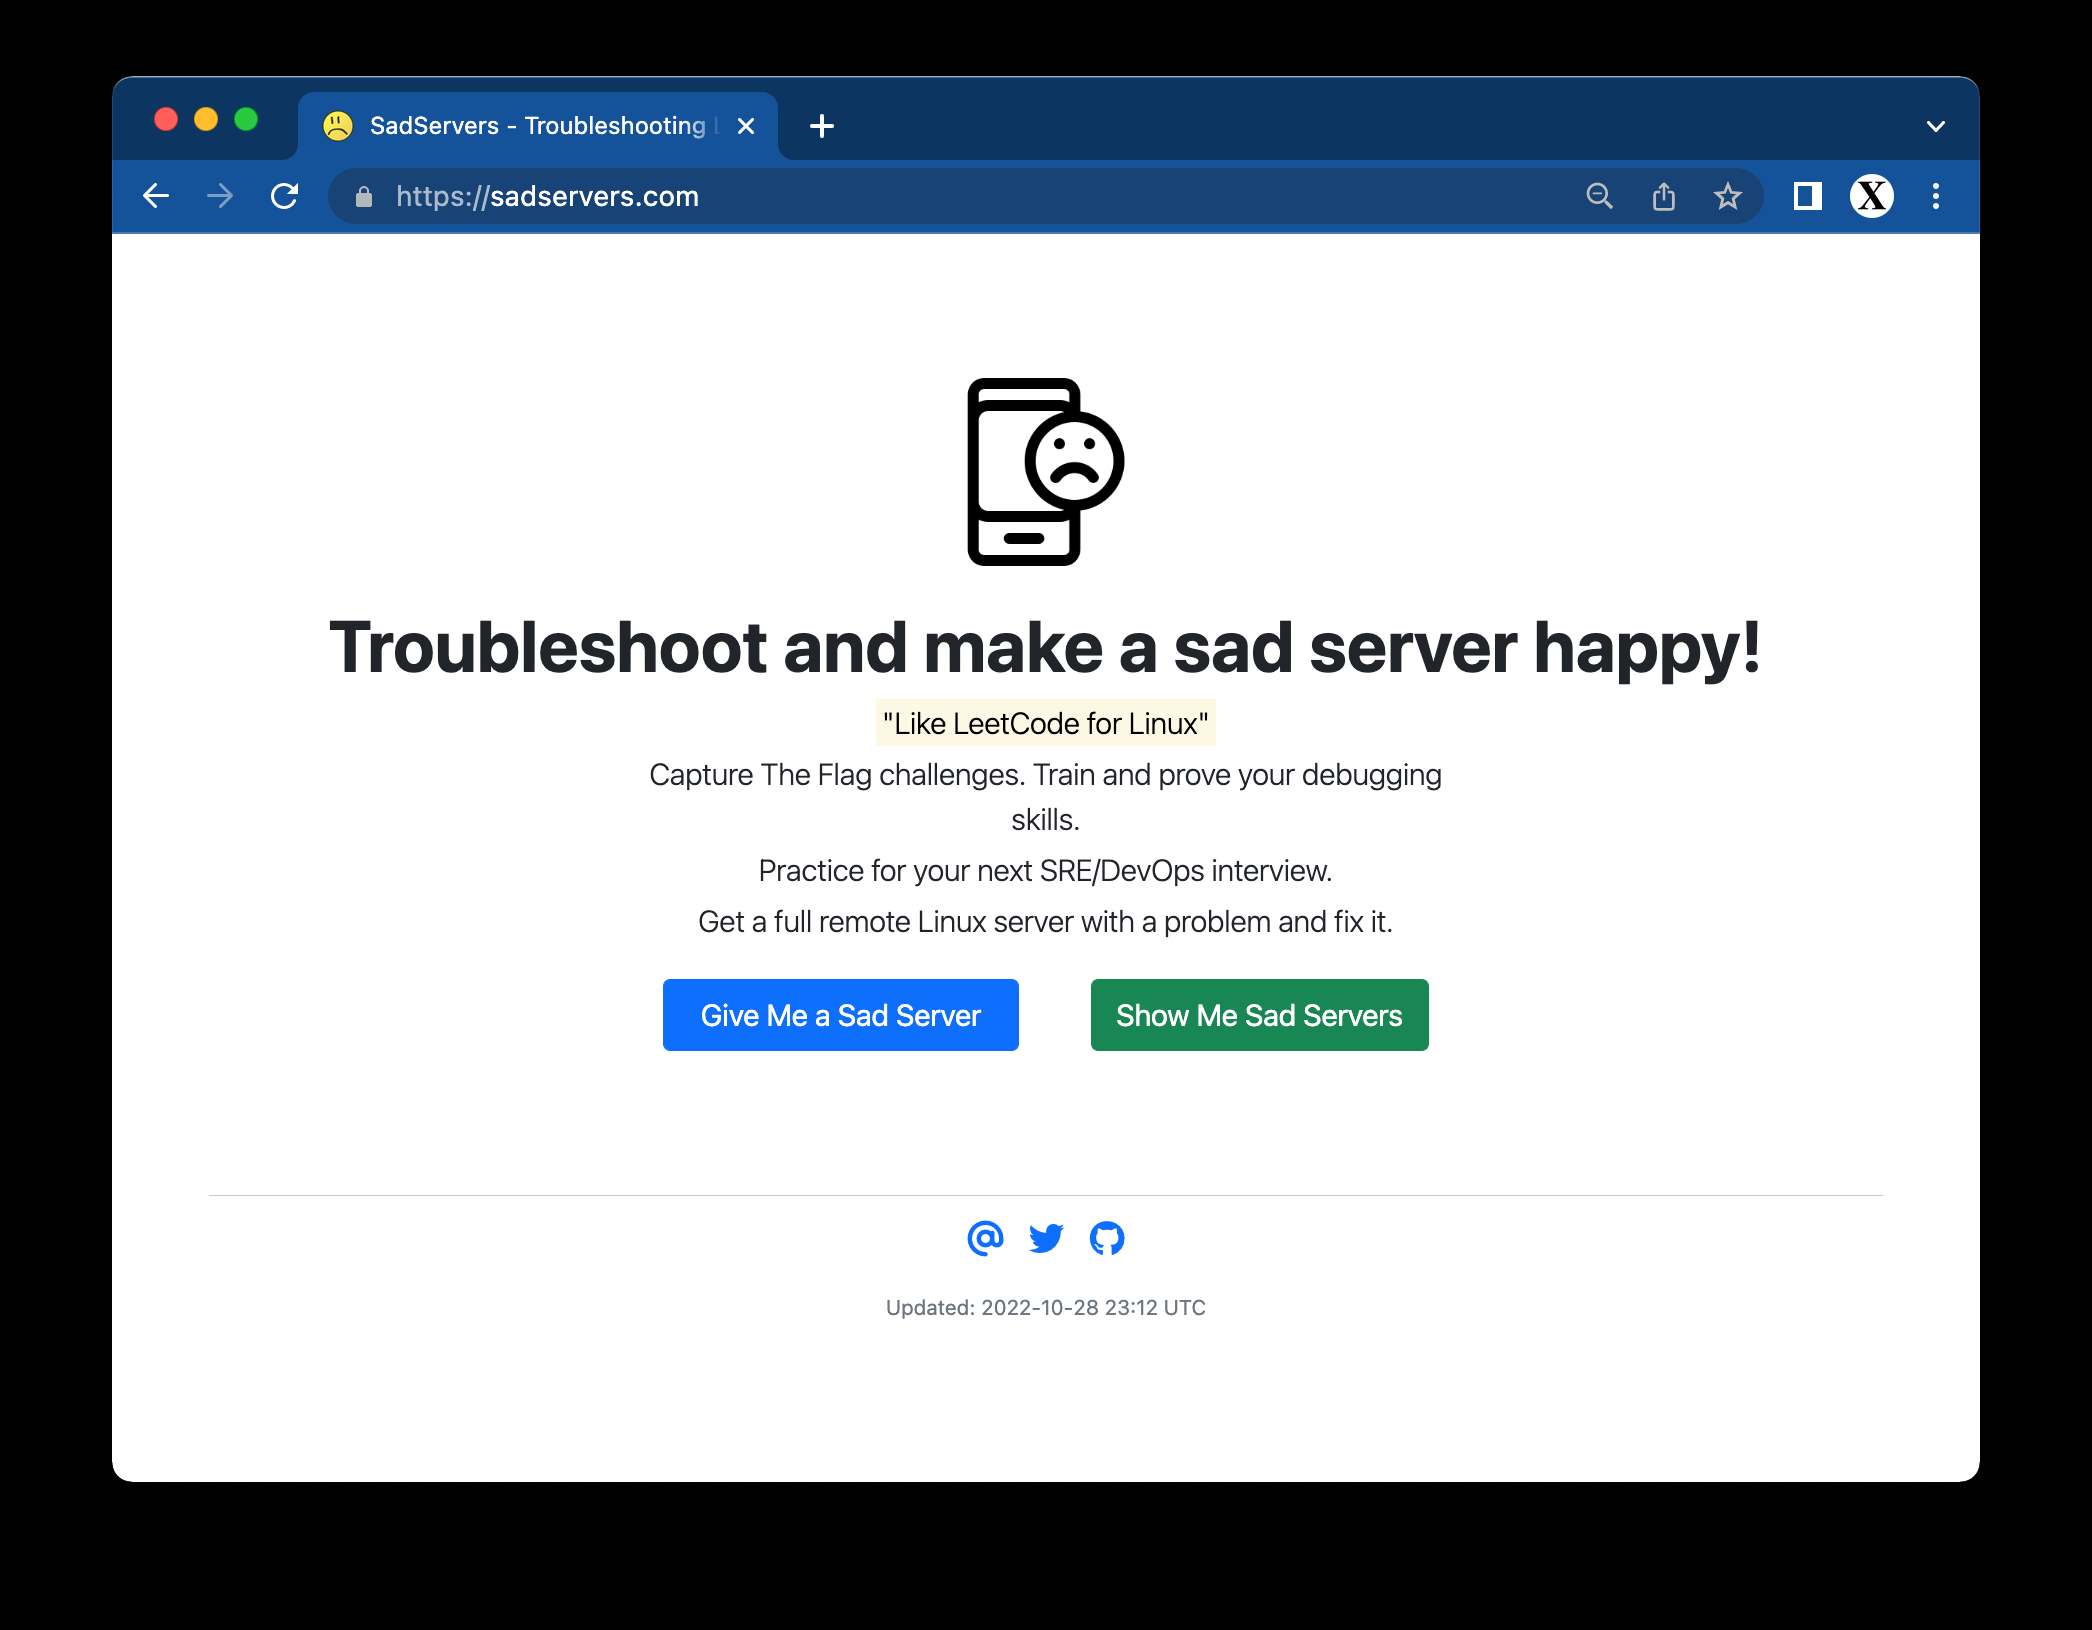Click the sad face tab favicon
This screenshot has height=1630, width=2092.
click(x=338, y=126)
